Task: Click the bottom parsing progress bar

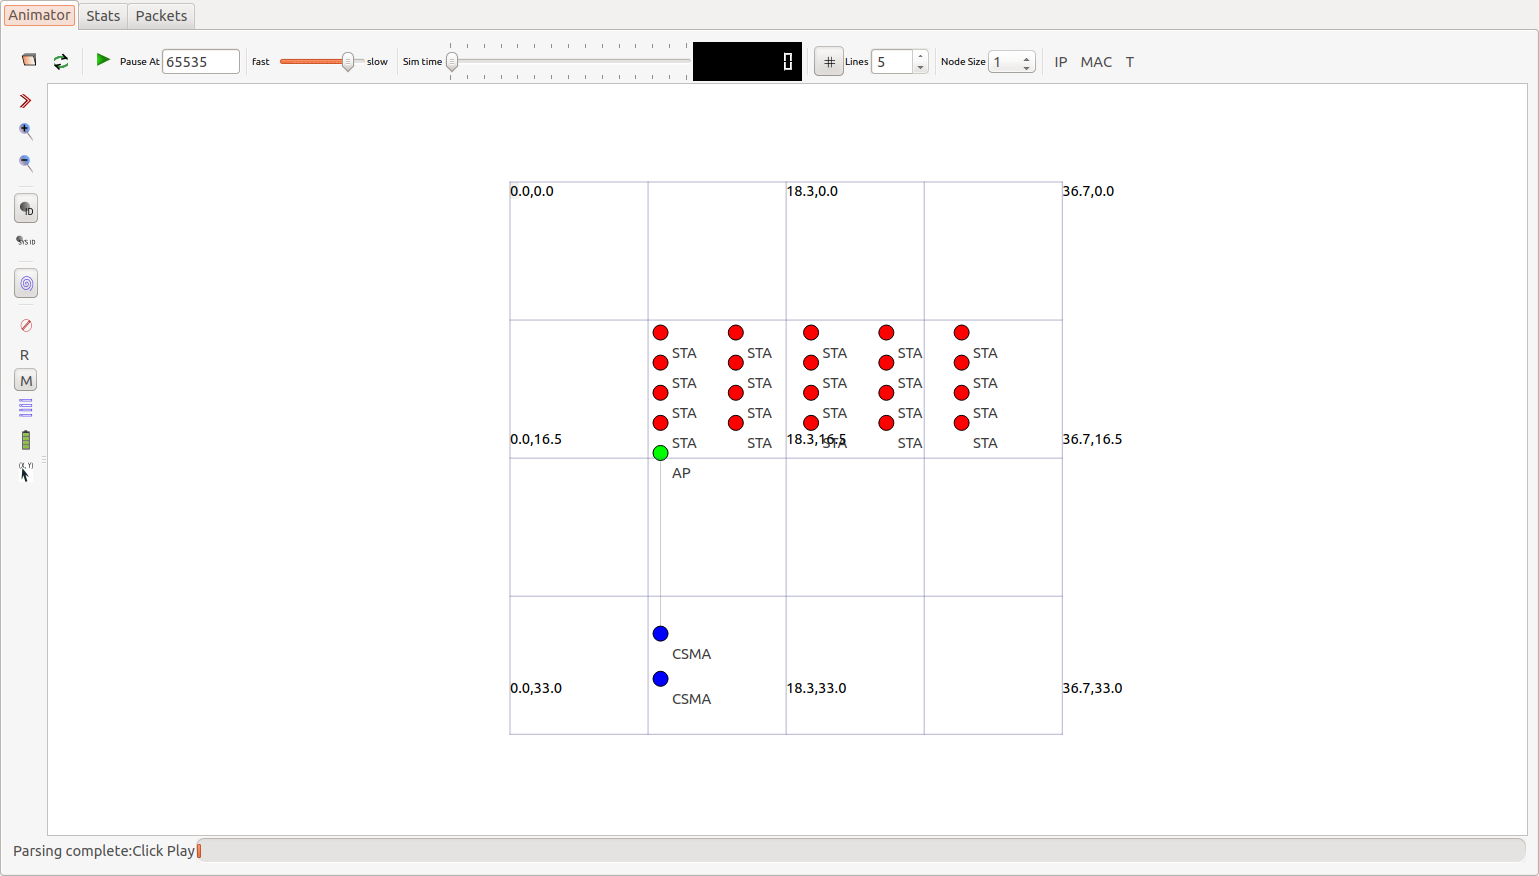Action: click(x=861, y=850)
